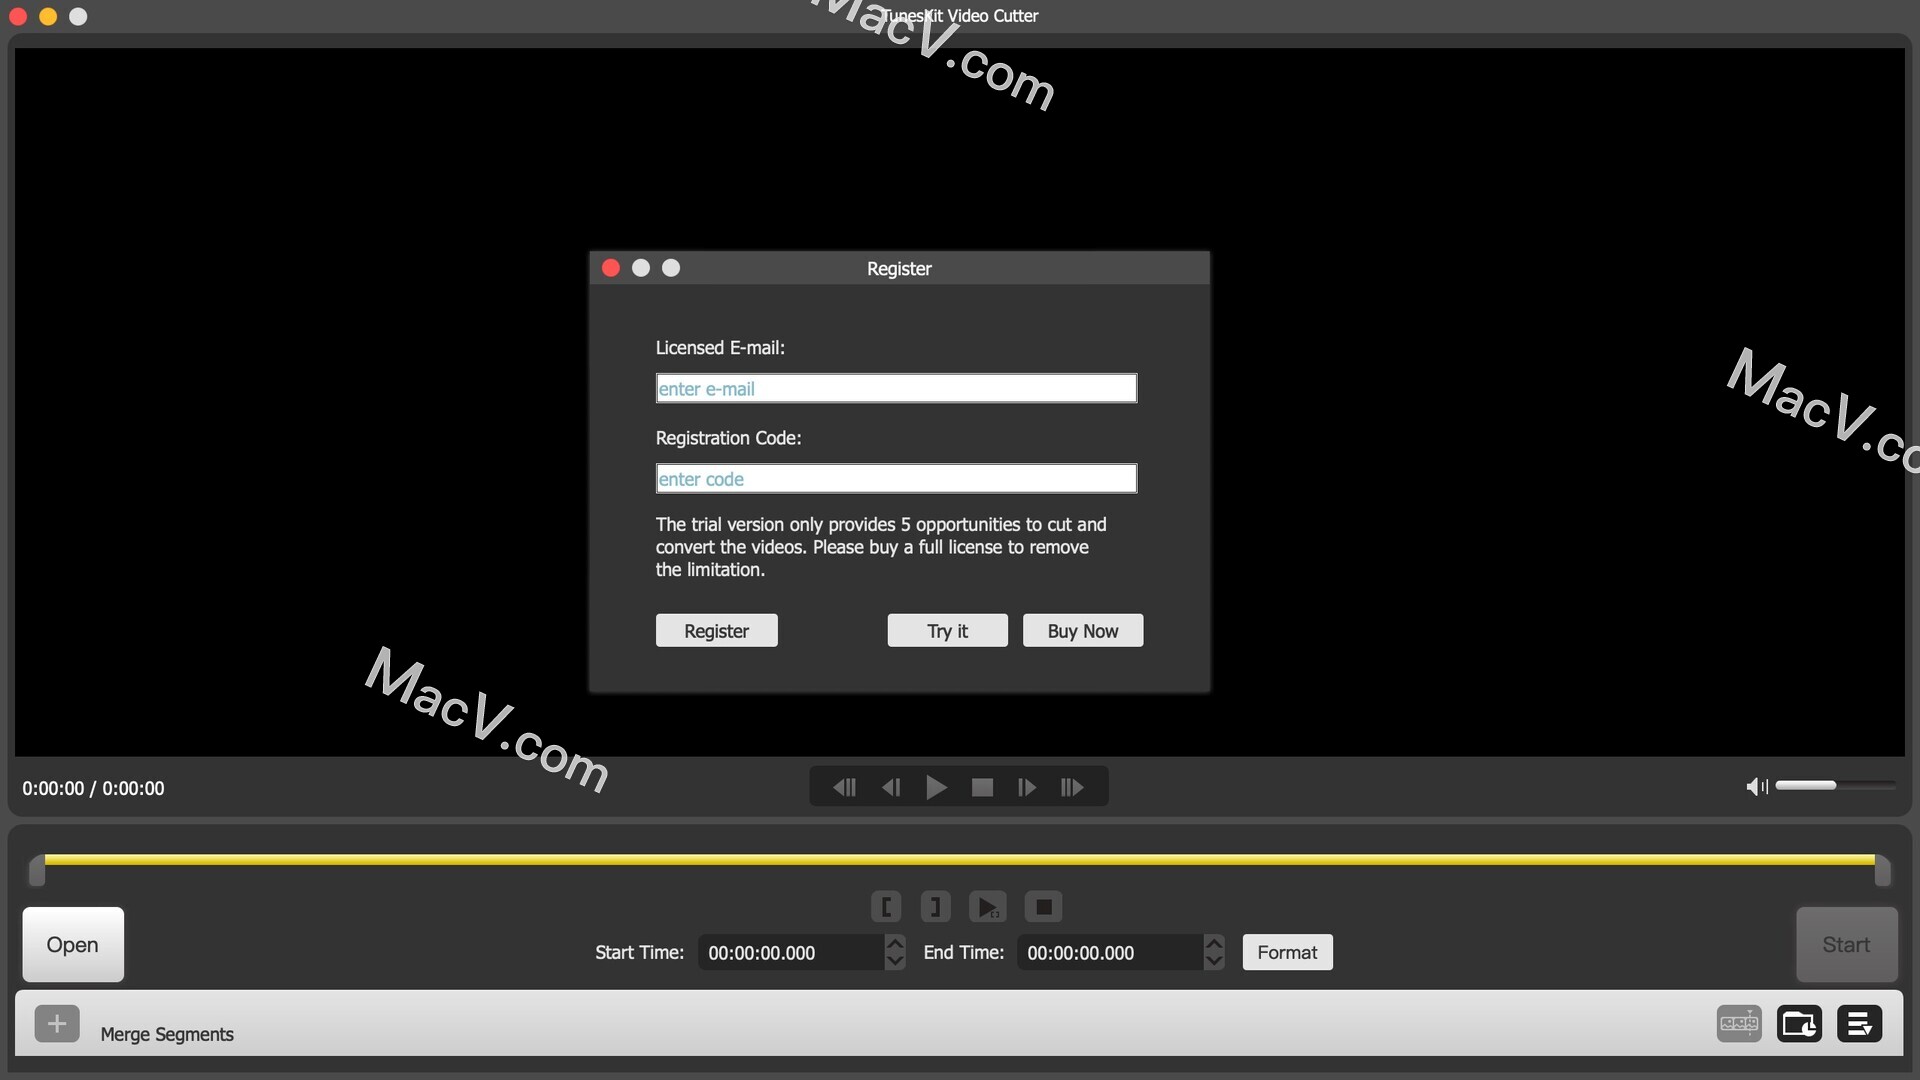Image resolution: width=1920 pixels, height=1080 pixels.
Task: Stop segment preview below the timeline
Action: [1044, 907]
